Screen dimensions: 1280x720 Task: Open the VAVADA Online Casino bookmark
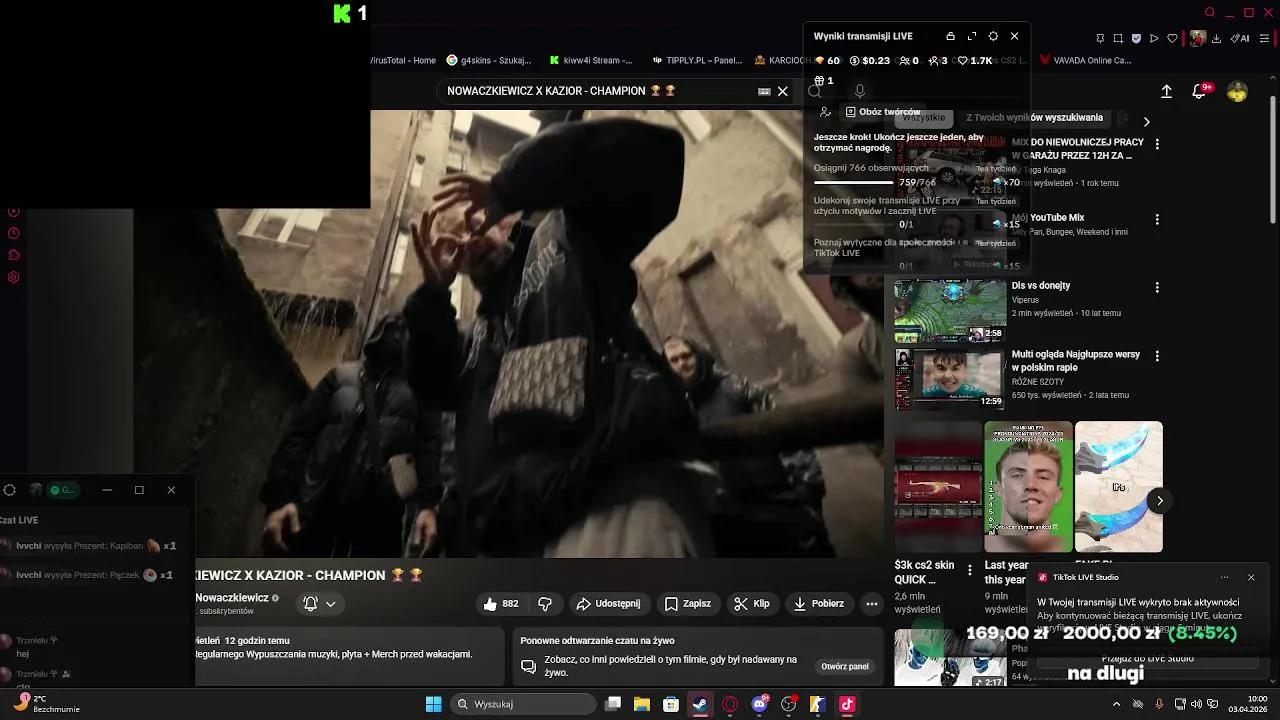1086,60
